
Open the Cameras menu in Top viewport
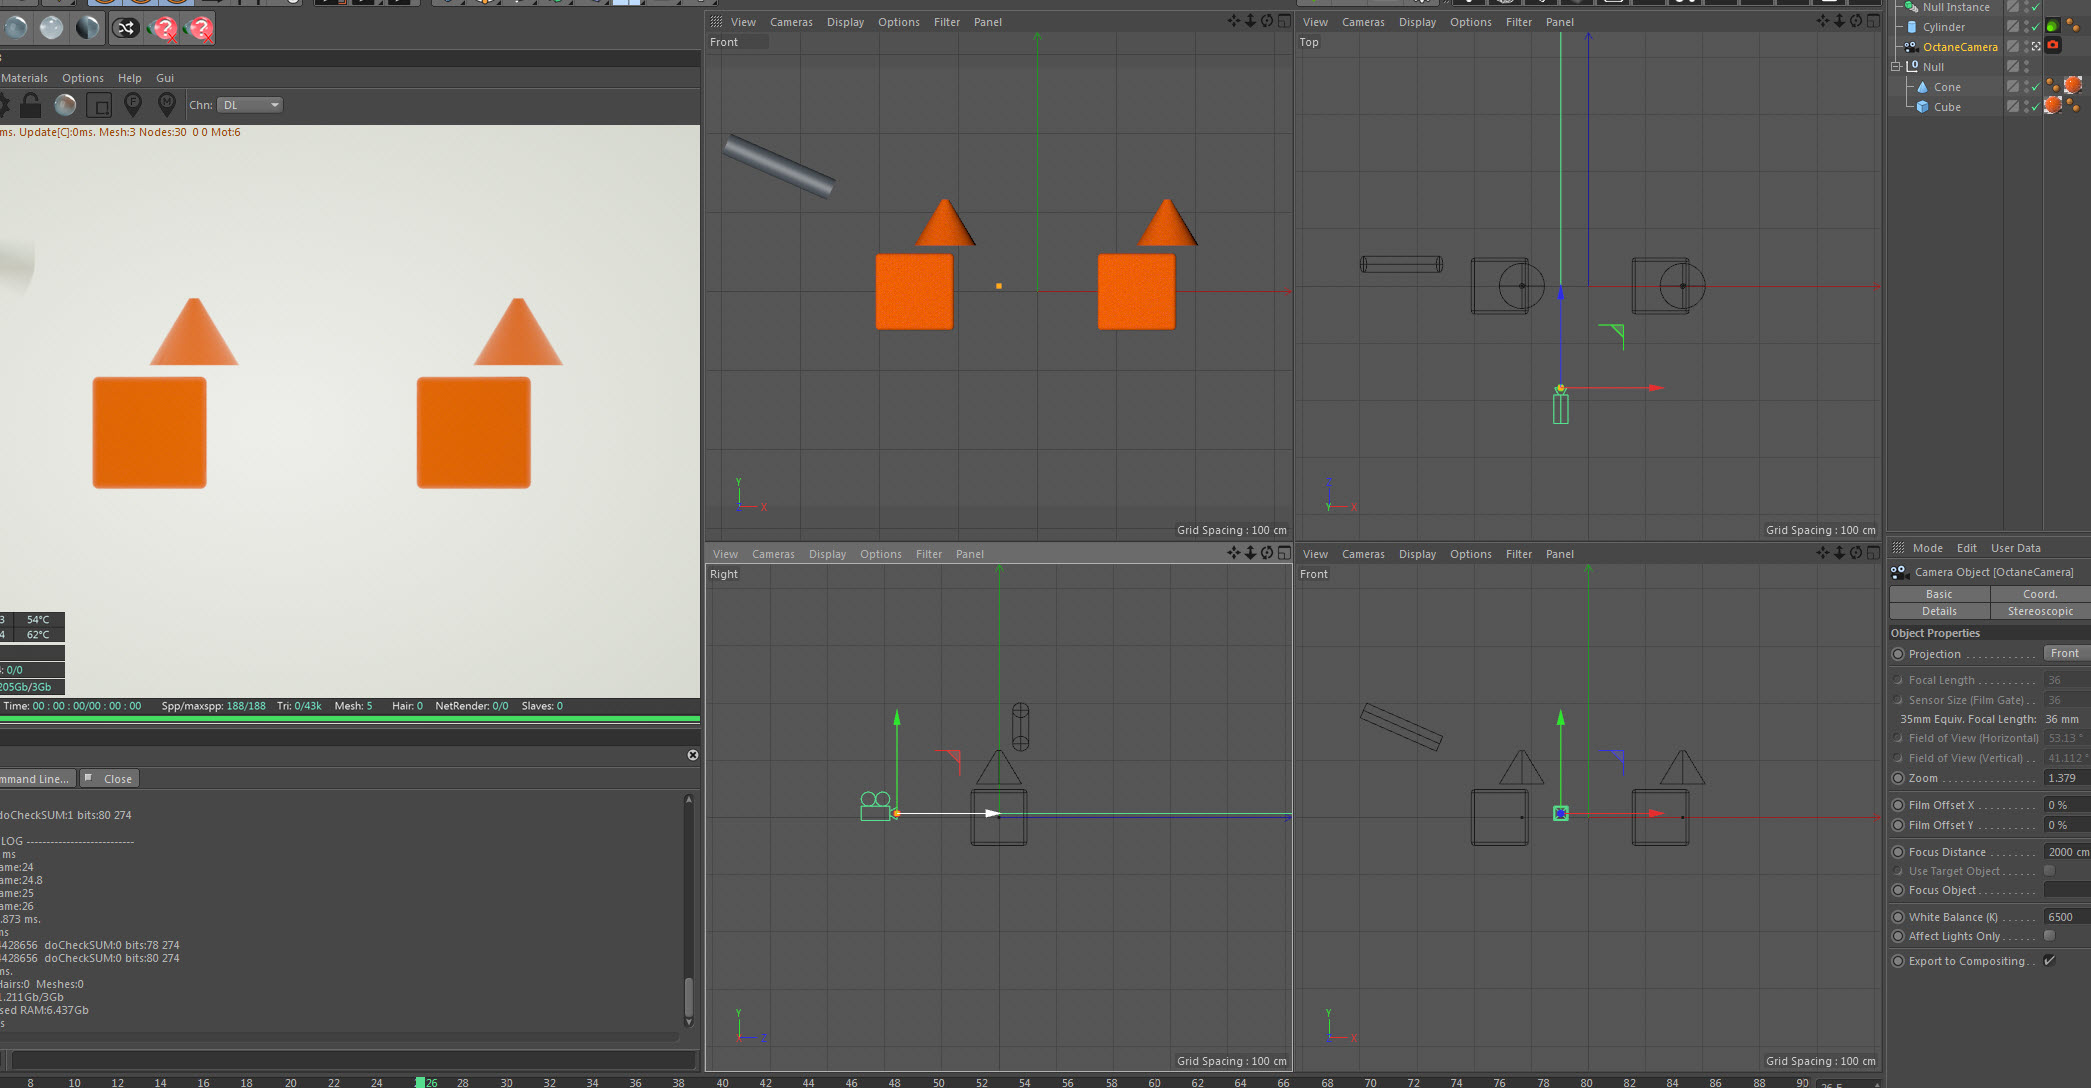[1362, 22]
